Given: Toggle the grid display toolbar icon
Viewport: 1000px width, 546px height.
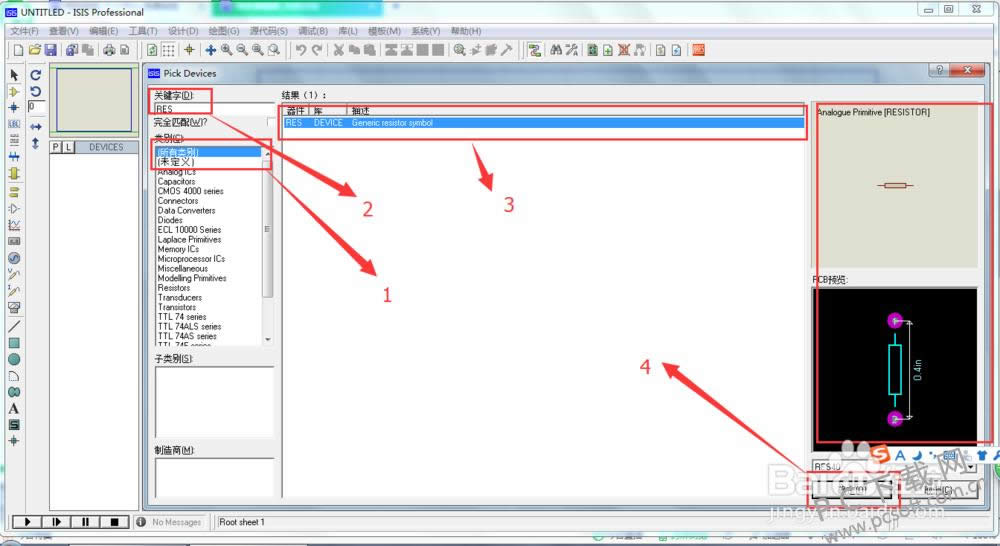Looking at the screenshot, I should (168, 50).
